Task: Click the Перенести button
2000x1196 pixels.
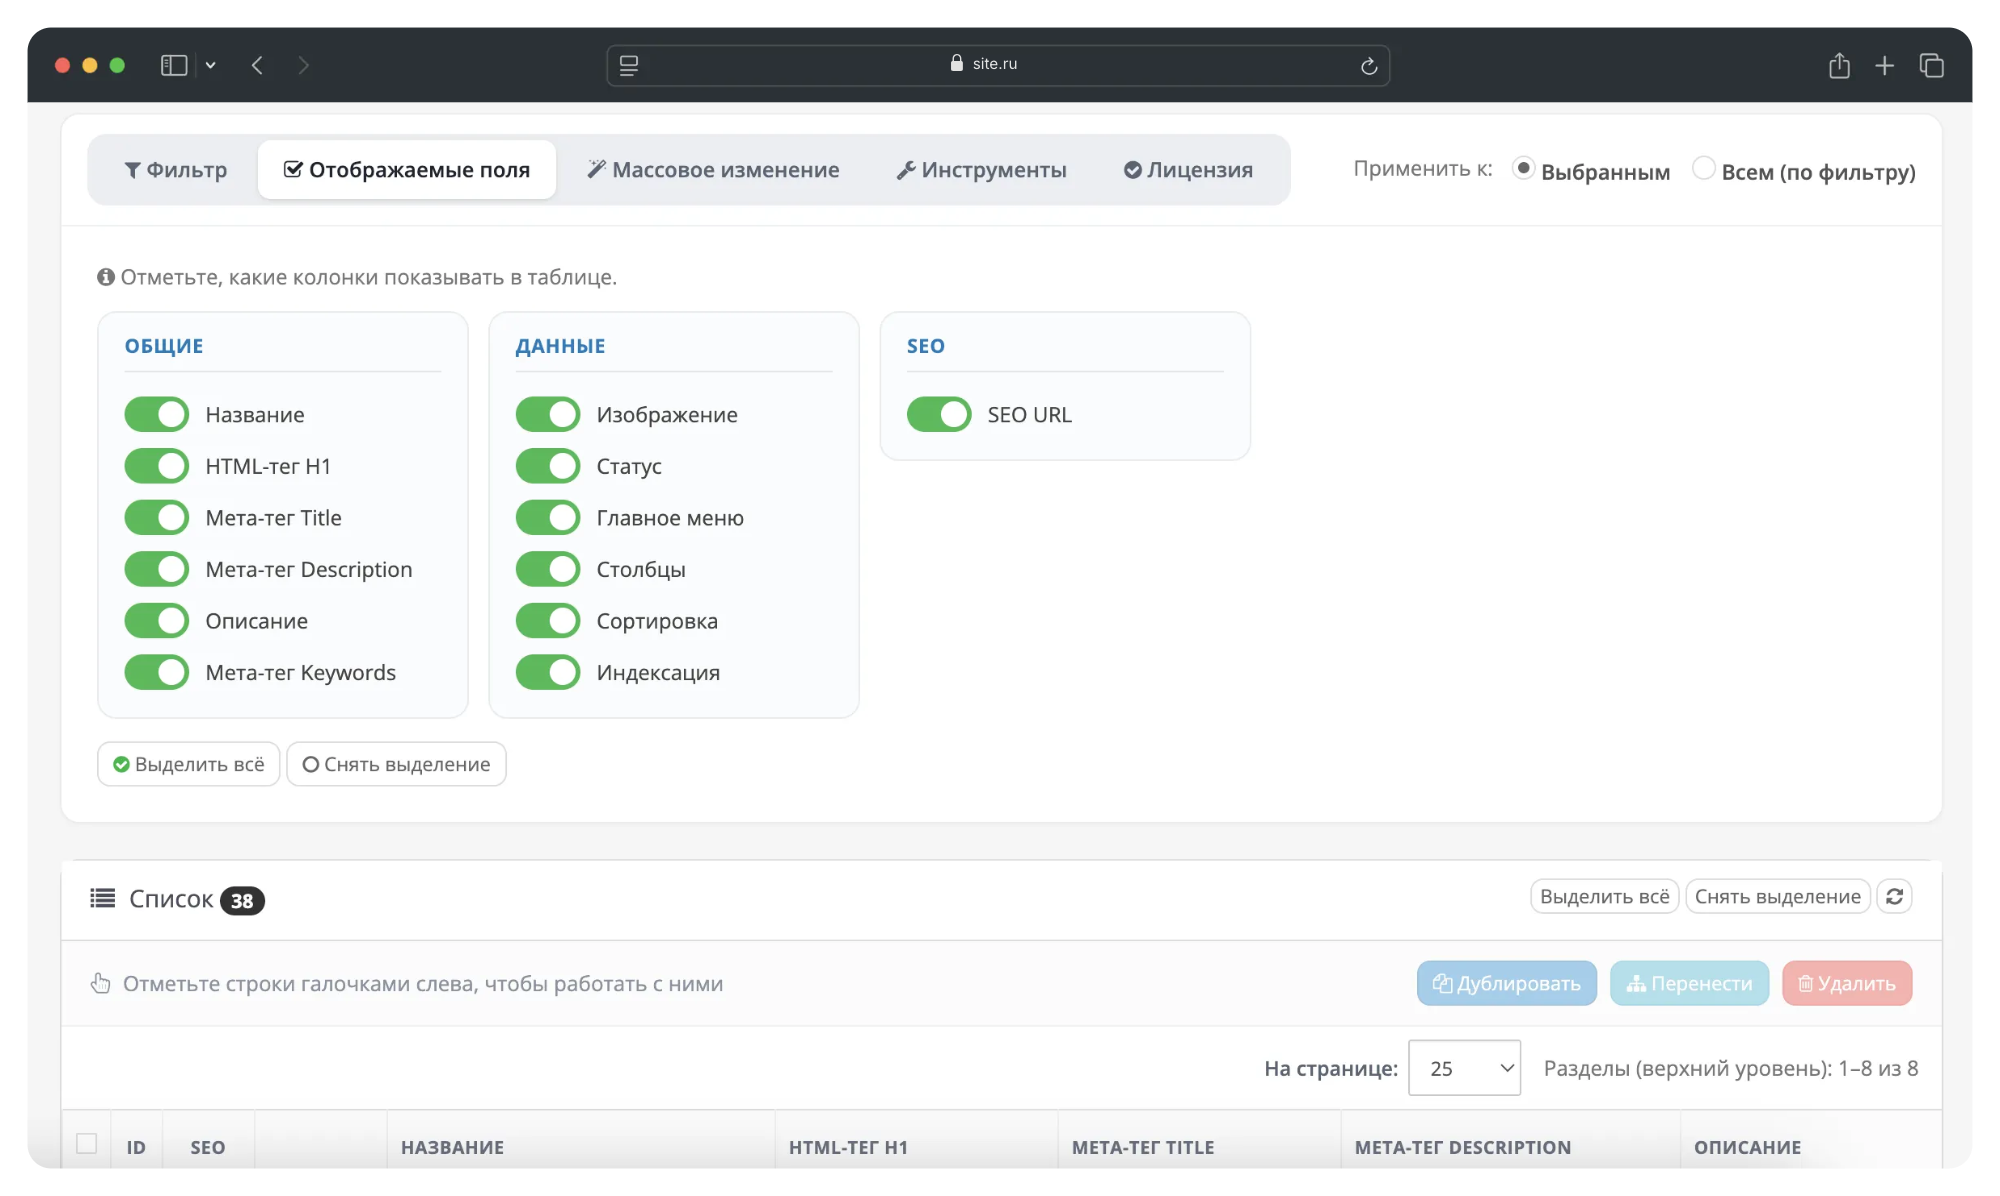Action: pyautogui.click(x=1689, y=983)
